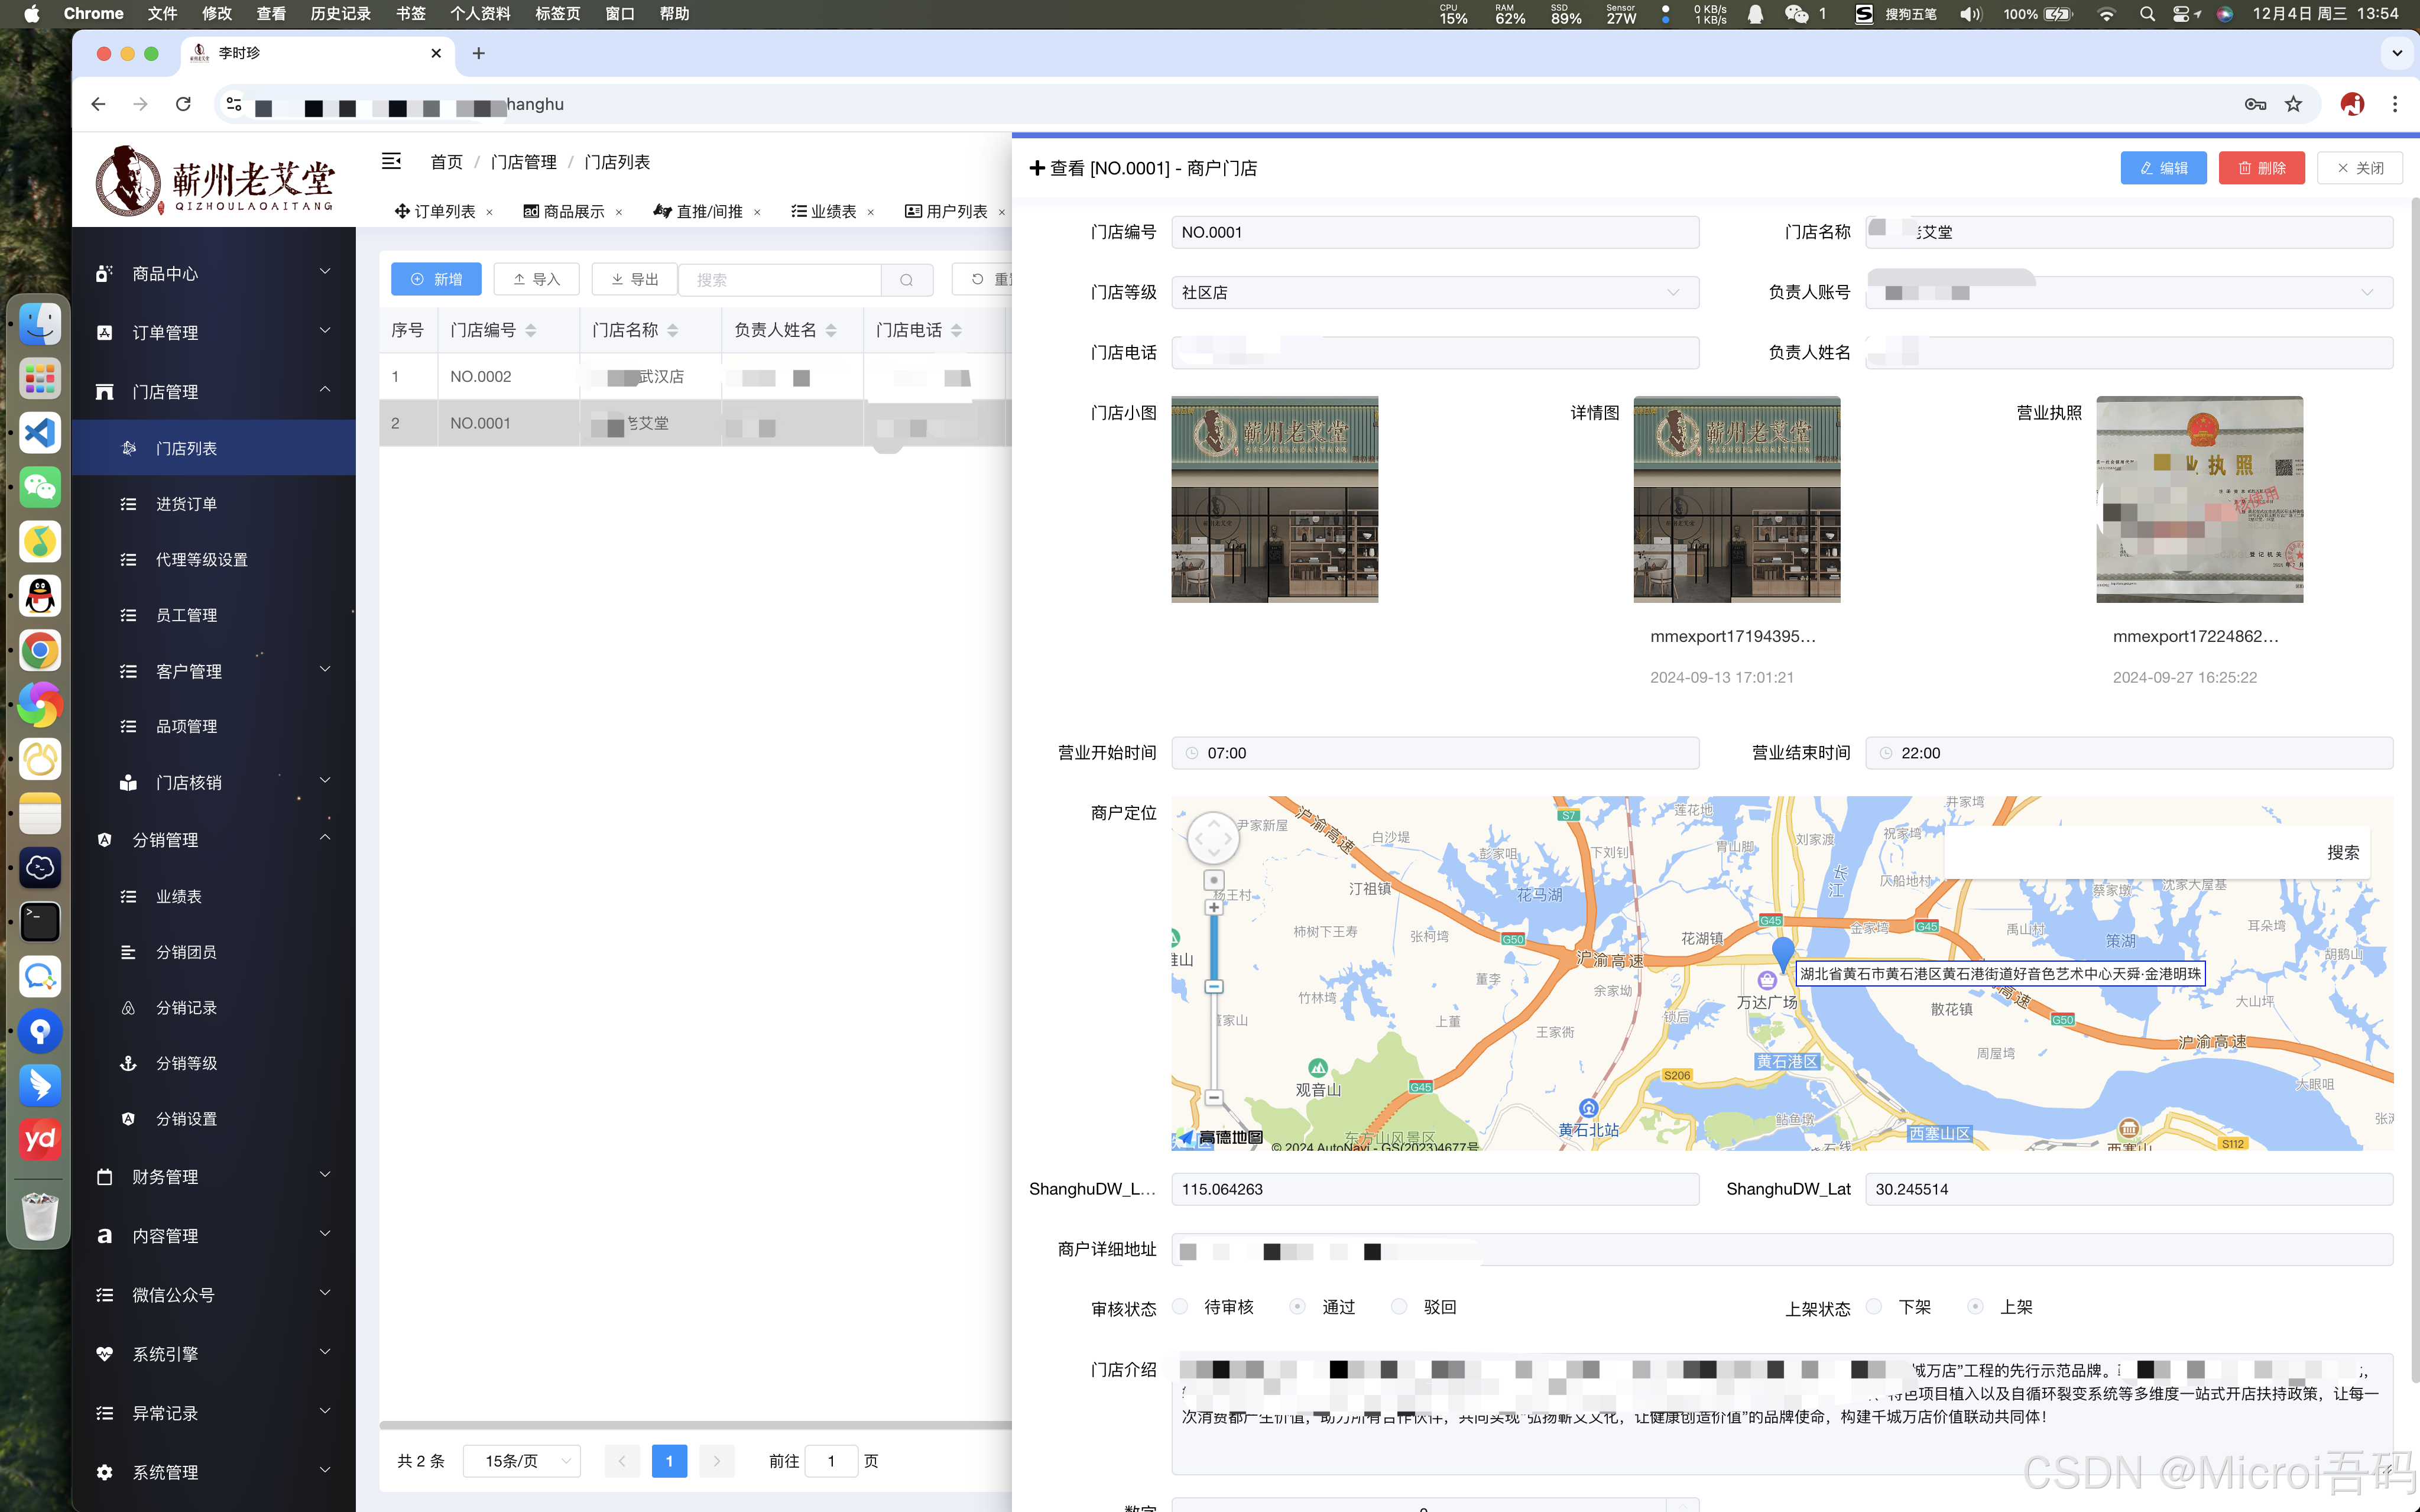Click the search magnifier icon button

click(x=906, y=280)
